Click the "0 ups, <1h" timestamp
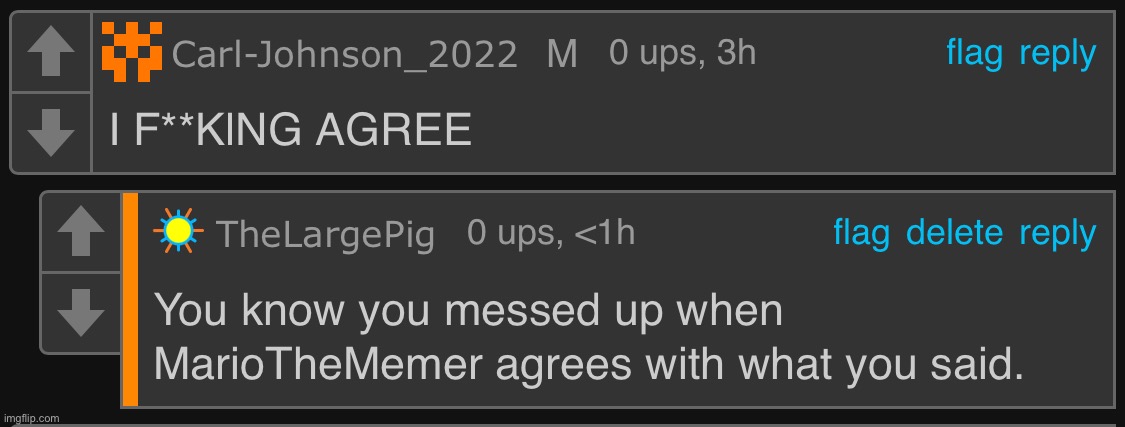The height and width of the screenshot is (427, 1125). 550,233
